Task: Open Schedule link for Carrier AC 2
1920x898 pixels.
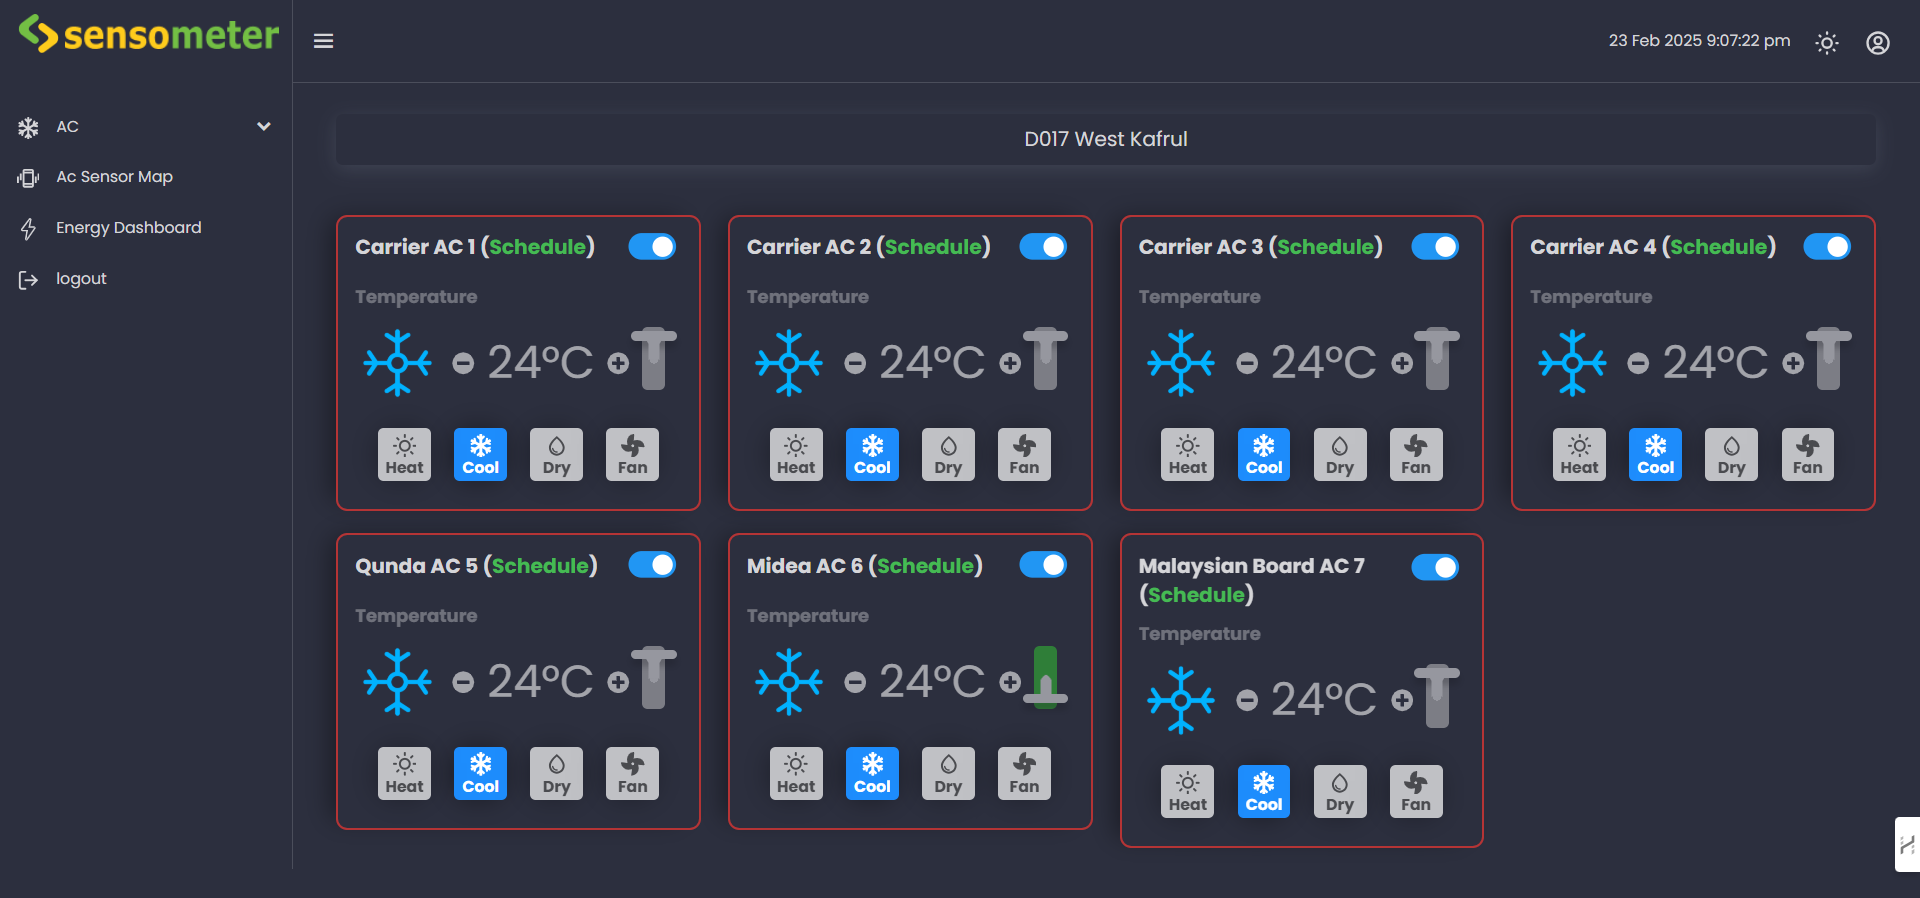Action: pyautogui.click(x=933, y=247)
